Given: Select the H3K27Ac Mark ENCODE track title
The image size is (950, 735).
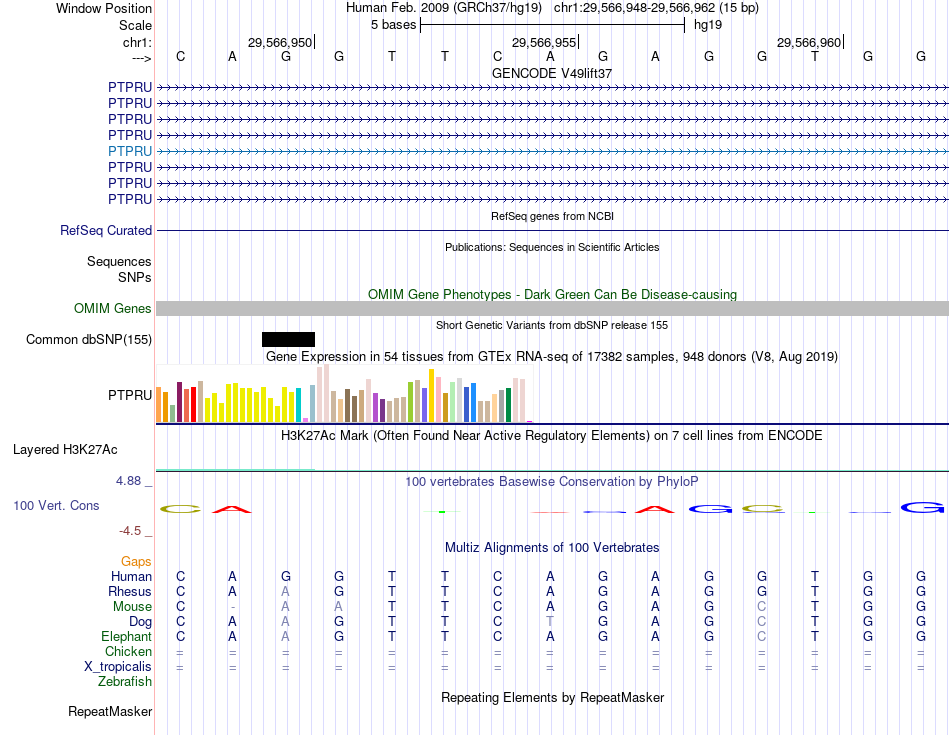Looking at the screenshot, I should [x=552, y=436].
